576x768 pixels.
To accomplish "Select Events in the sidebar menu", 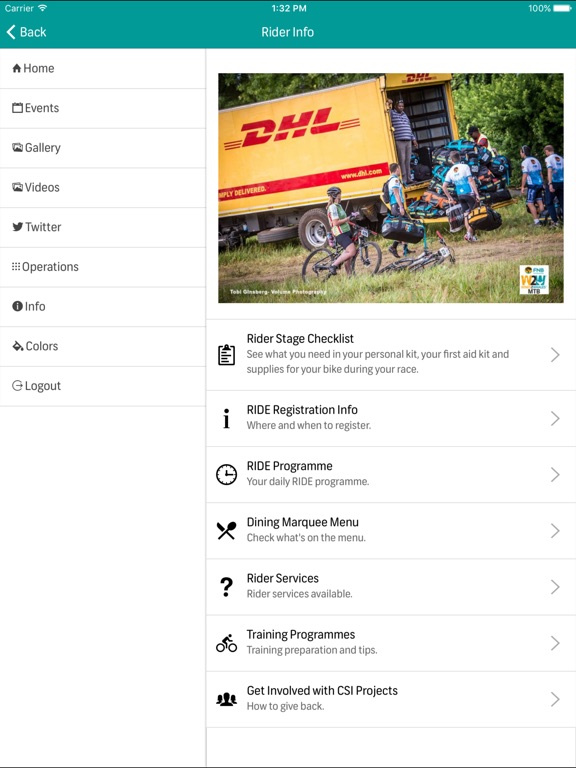I will click(103, 108).
